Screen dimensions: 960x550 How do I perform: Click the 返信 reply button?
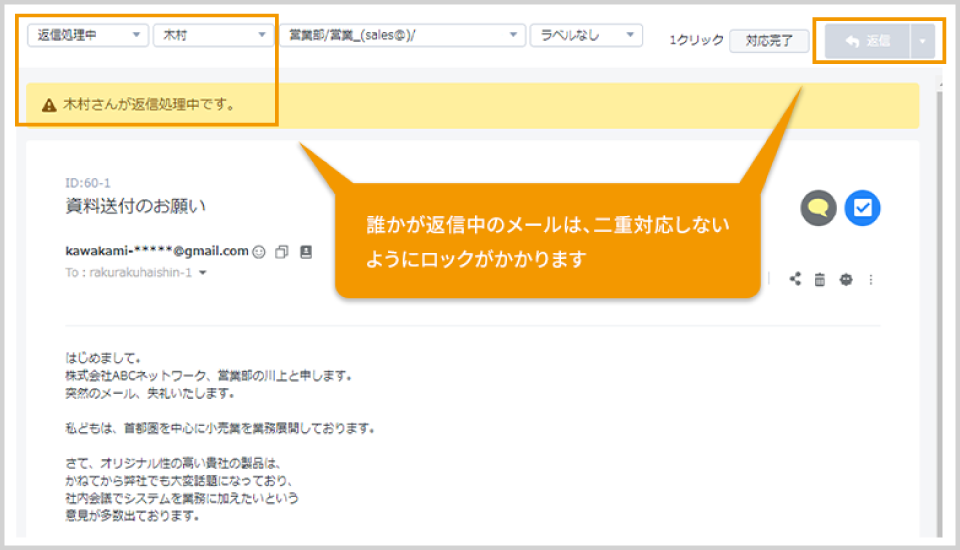(867, 41)
